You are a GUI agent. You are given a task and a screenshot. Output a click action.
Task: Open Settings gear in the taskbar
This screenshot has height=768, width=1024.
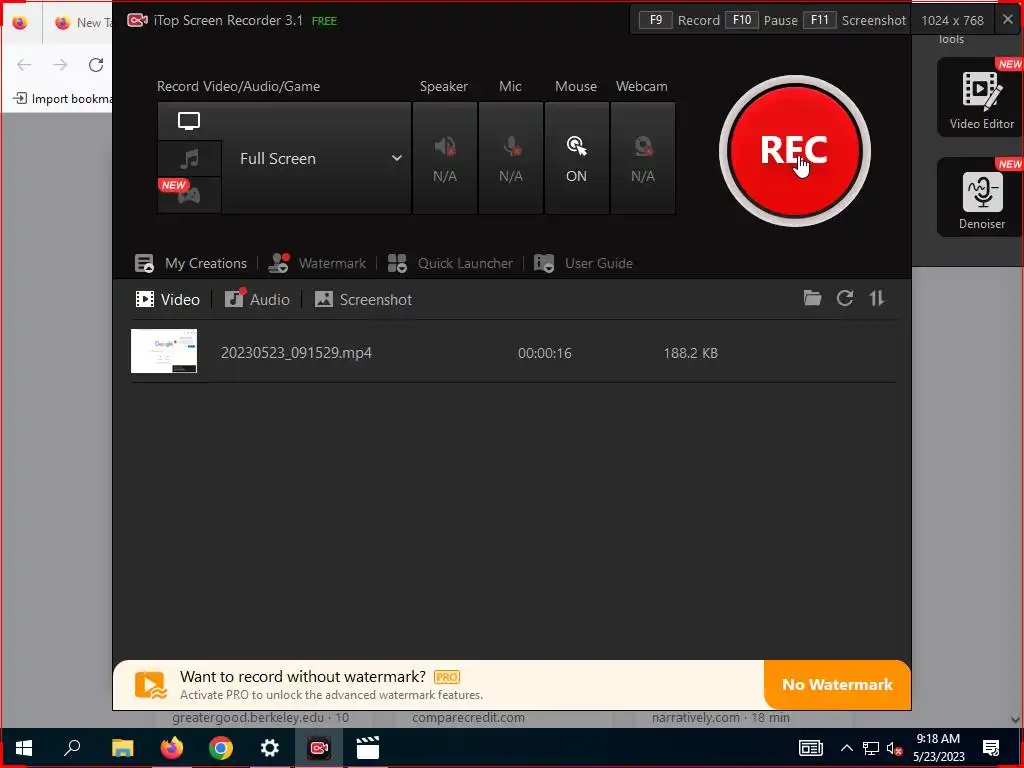point(270,748)
